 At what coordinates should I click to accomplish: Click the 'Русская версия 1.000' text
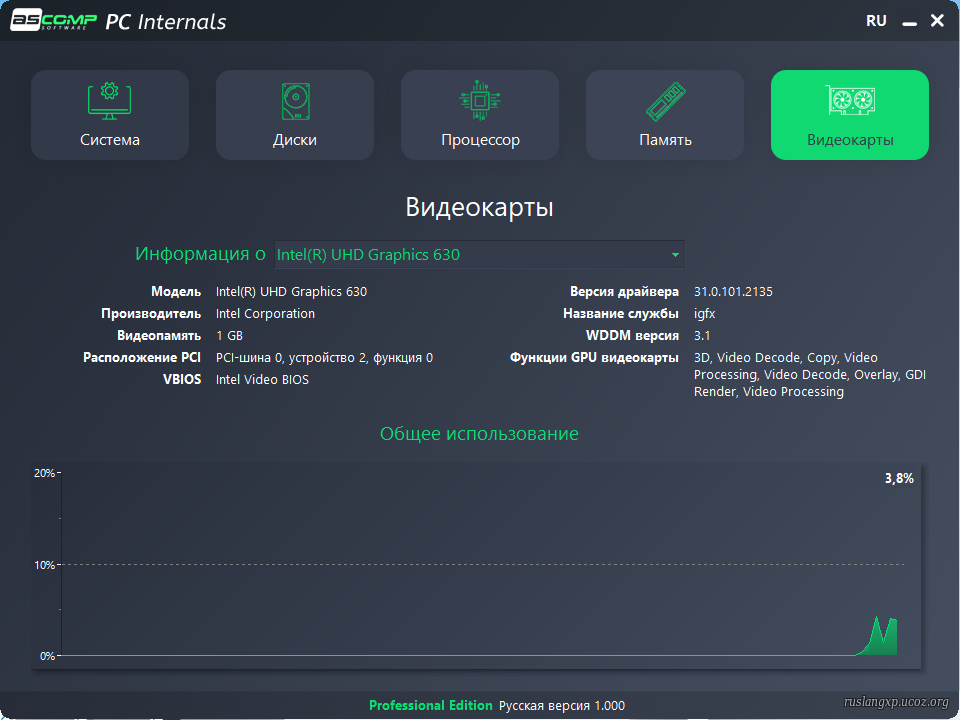pos(562,706)
